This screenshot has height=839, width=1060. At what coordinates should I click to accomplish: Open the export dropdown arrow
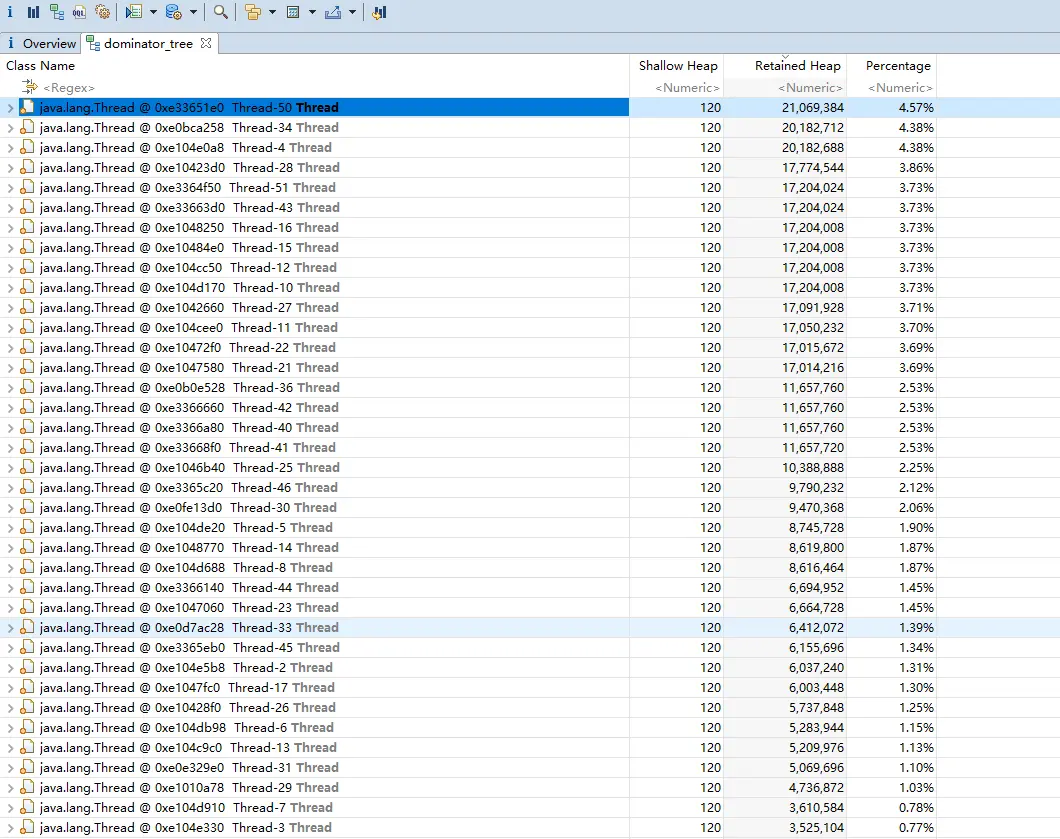tap(350, 12)
